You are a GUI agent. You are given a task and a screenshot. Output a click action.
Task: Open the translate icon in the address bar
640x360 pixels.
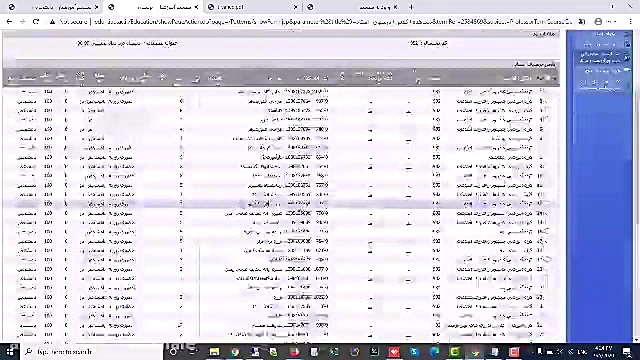tap(581, 22)
